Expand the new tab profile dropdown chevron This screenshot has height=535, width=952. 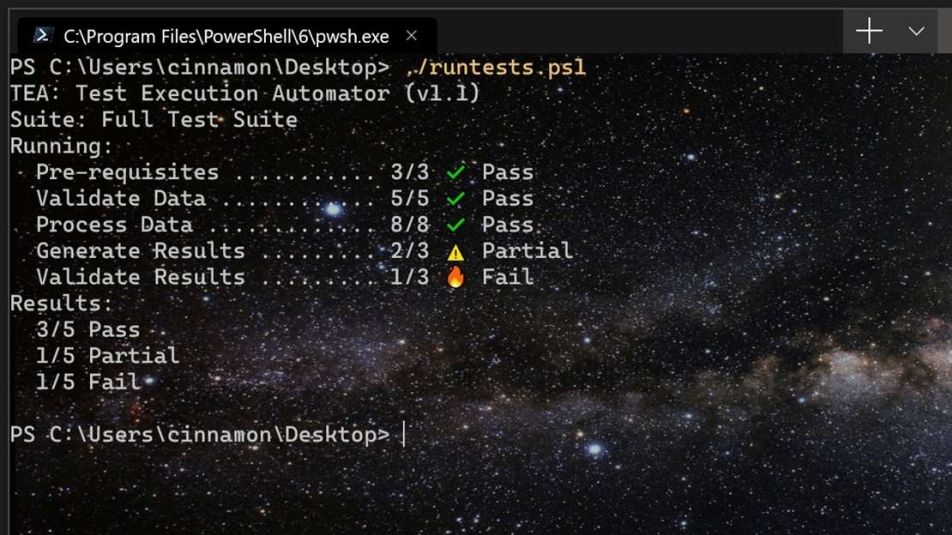[916, 32]
